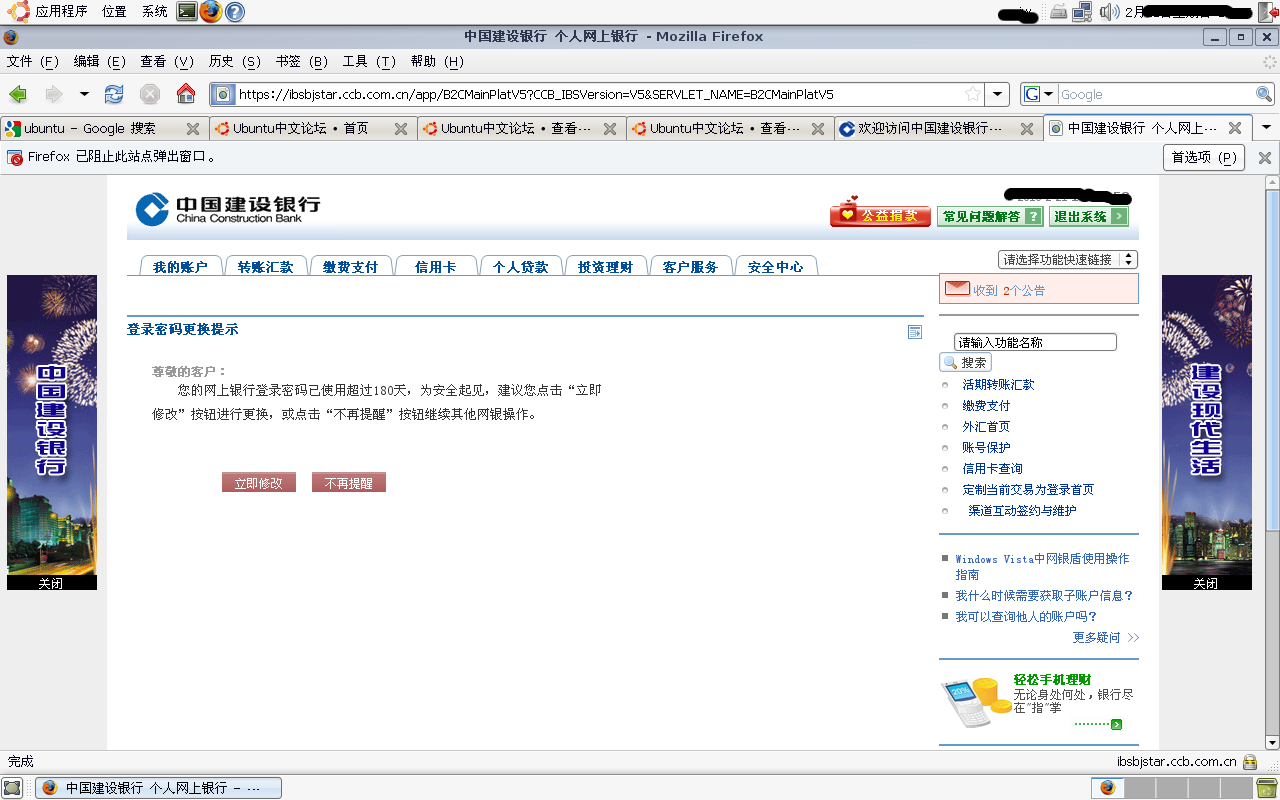
Task: Open the 客户服务 tab
Action: coord(690,267)
